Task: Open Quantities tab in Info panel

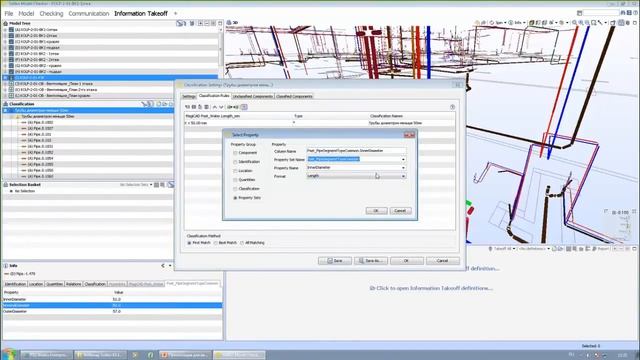Action: click(54, 284)
